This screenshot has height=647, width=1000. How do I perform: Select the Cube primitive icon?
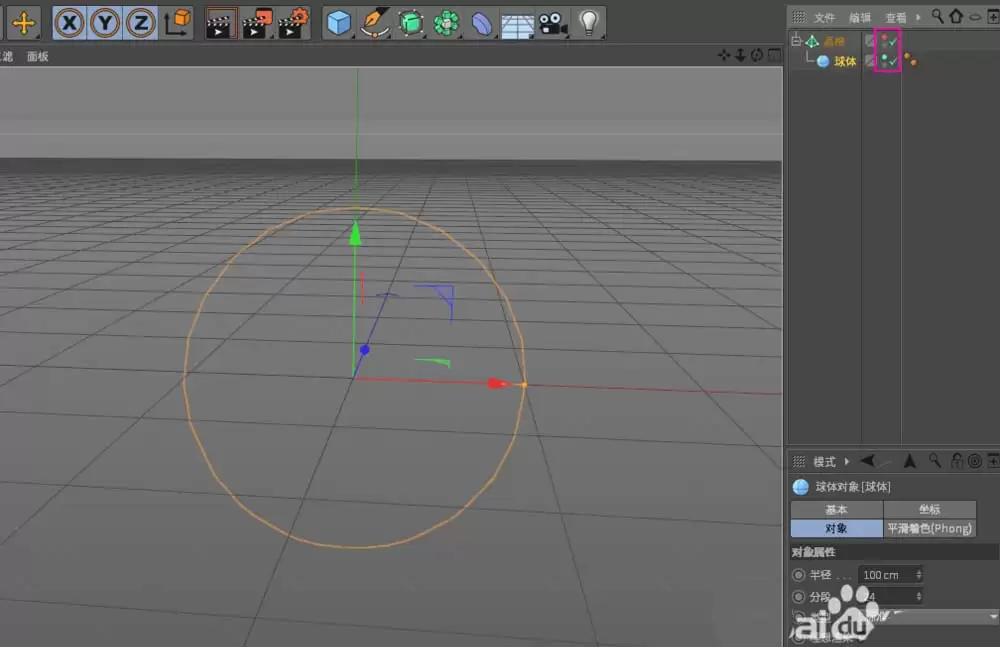point(338,22)
